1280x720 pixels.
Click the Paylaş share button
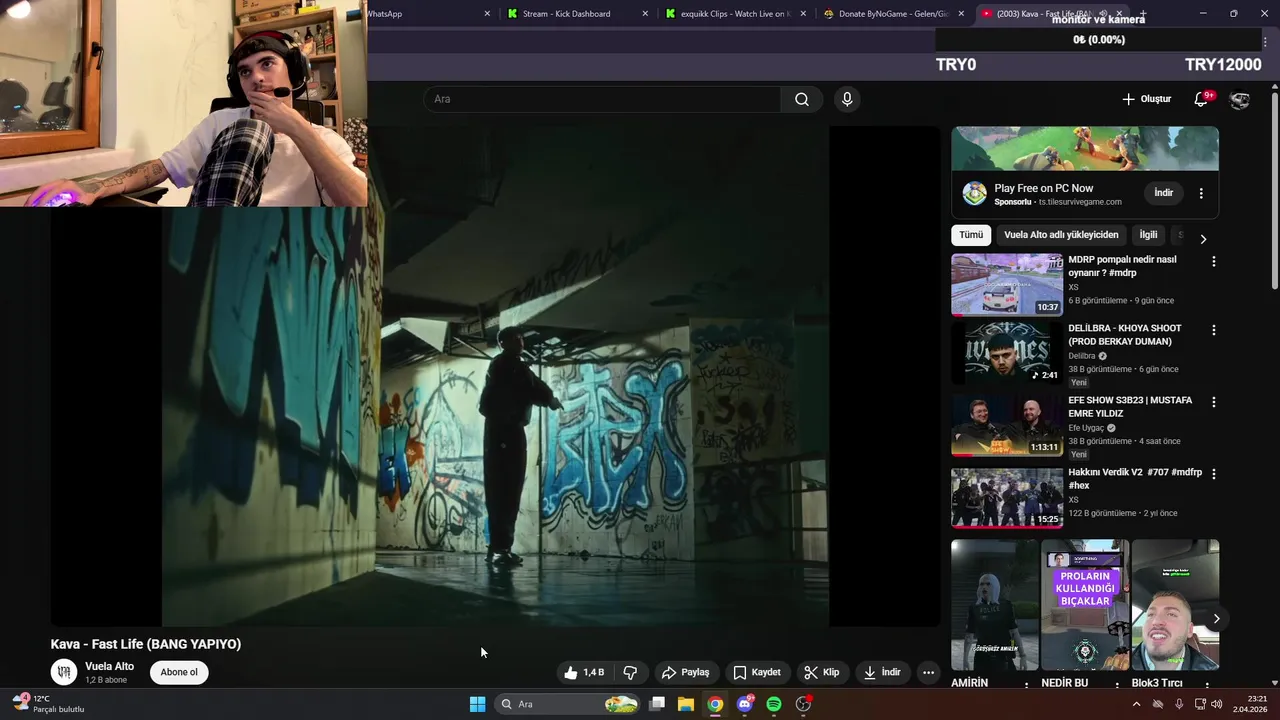(685, 672)
